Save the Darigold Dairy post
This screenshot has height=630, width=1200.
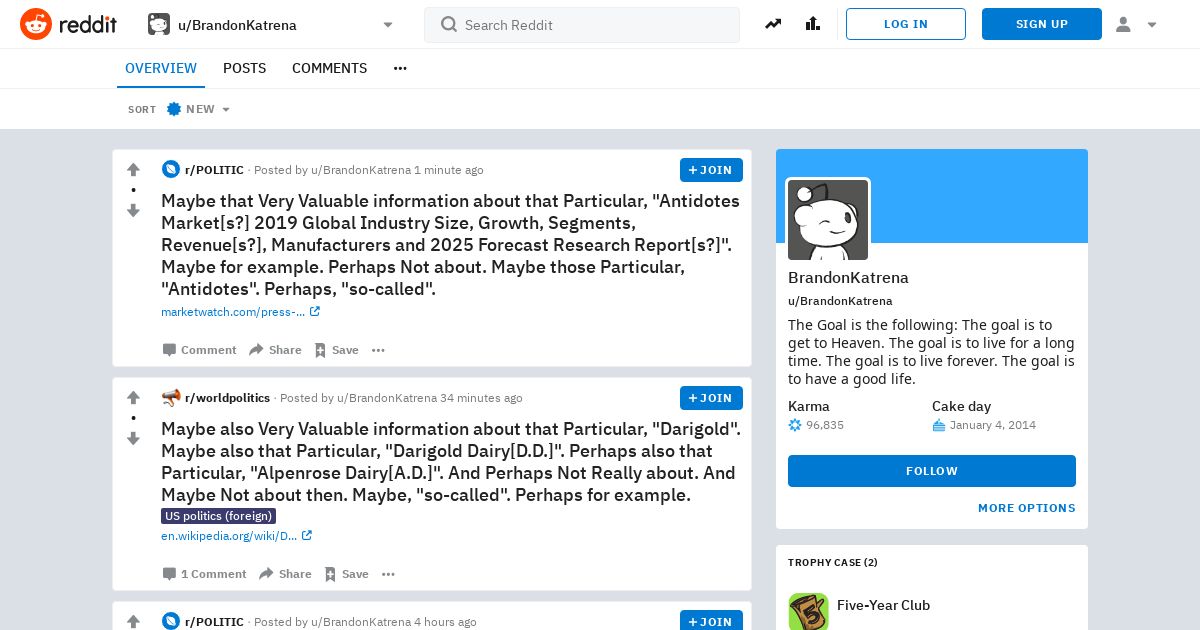click(346, 574)
